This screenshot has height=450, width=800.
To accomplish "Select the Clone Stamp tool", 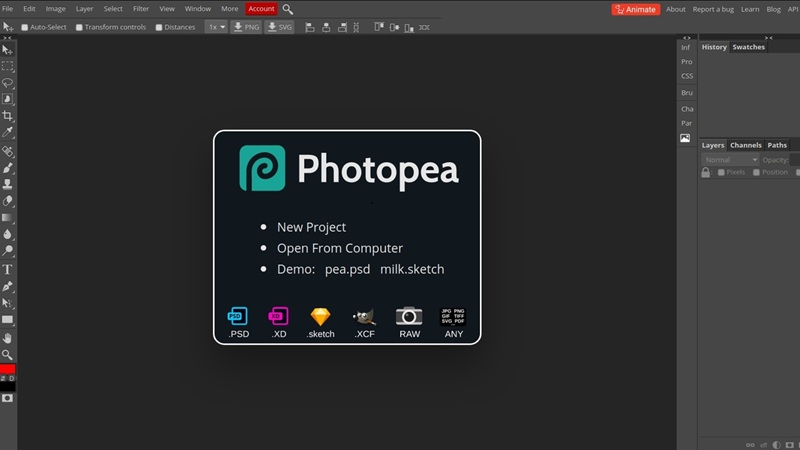I will tap(7, 184).
